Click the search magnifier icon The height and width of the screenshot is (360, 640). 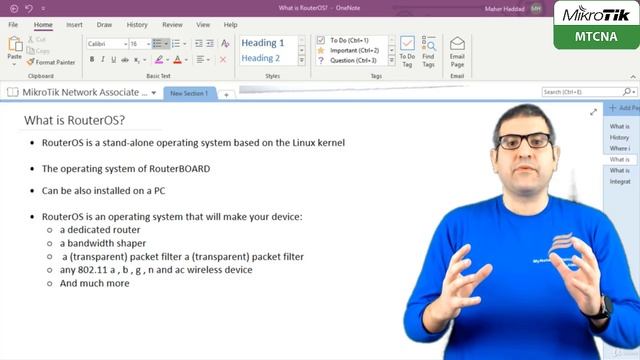(627, 92)
